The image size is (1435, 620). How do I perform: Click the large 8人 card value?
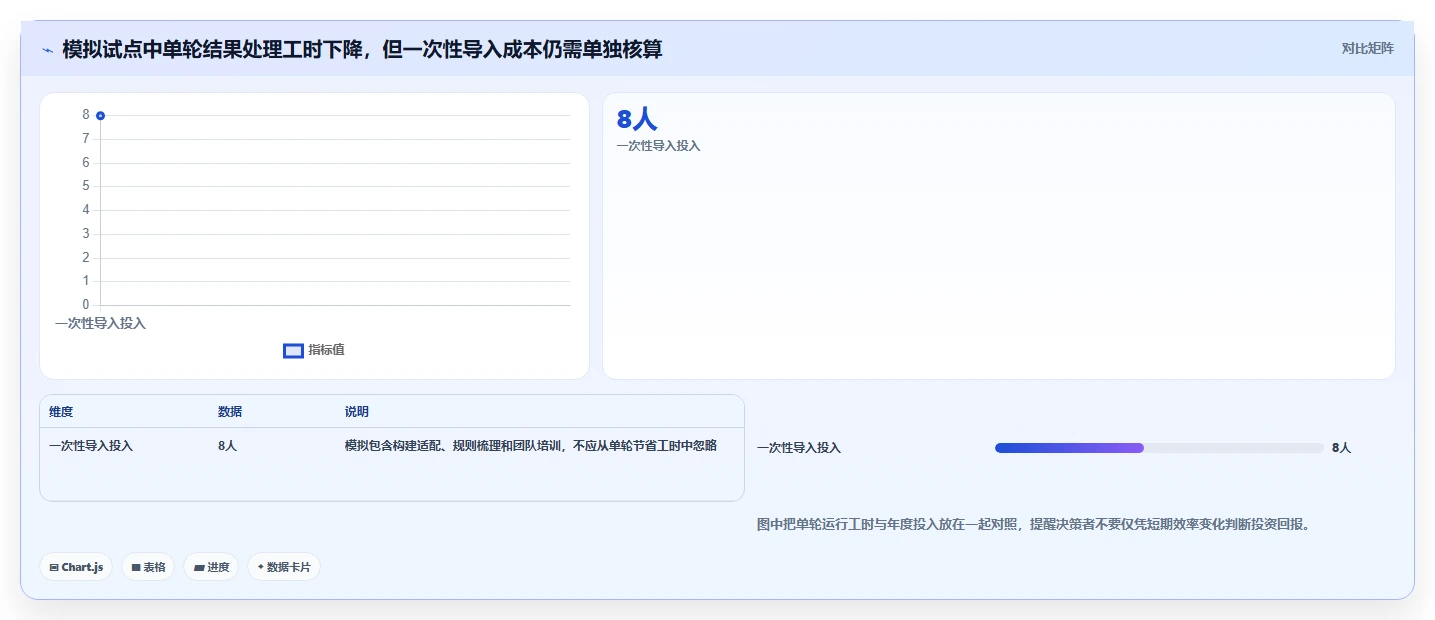coord(636,120)
